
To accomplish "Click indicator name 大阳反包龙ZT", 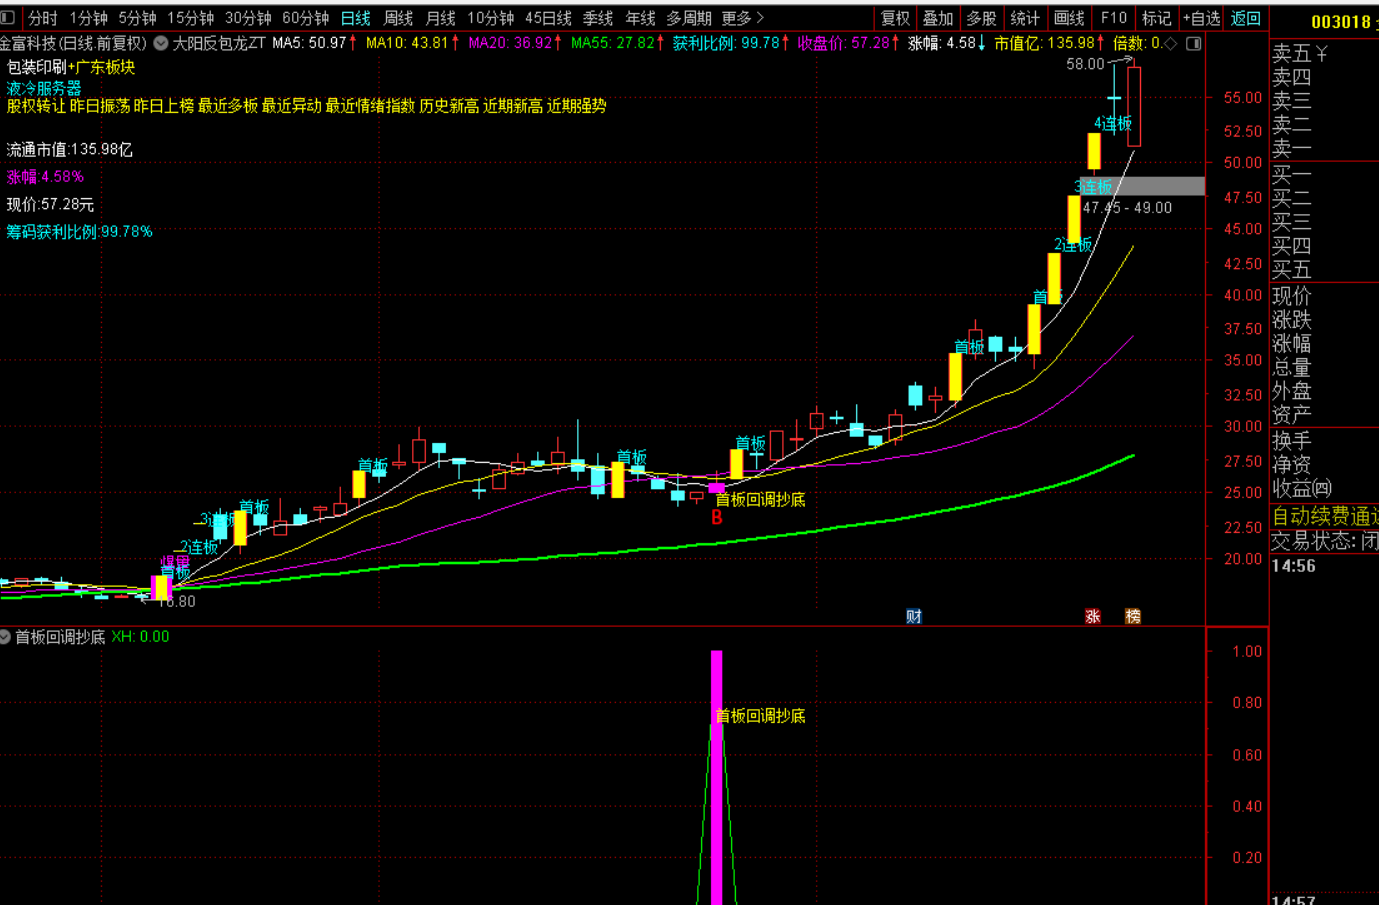I will (x=220, y=44).
